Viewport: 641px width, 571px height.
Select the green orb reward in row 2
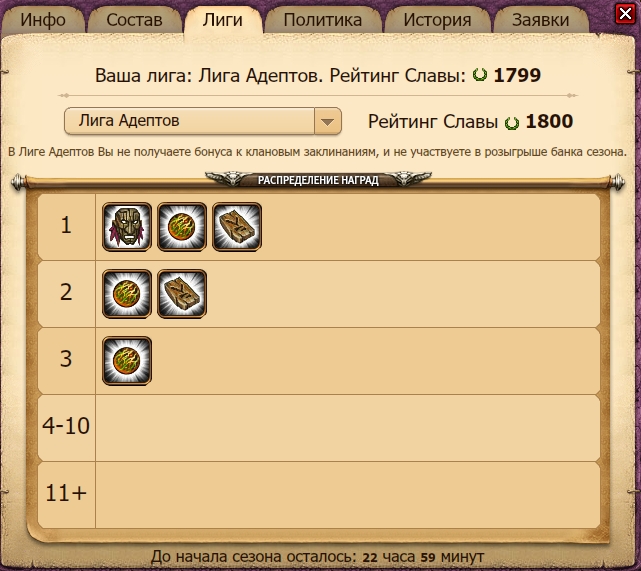pos(127,293)
